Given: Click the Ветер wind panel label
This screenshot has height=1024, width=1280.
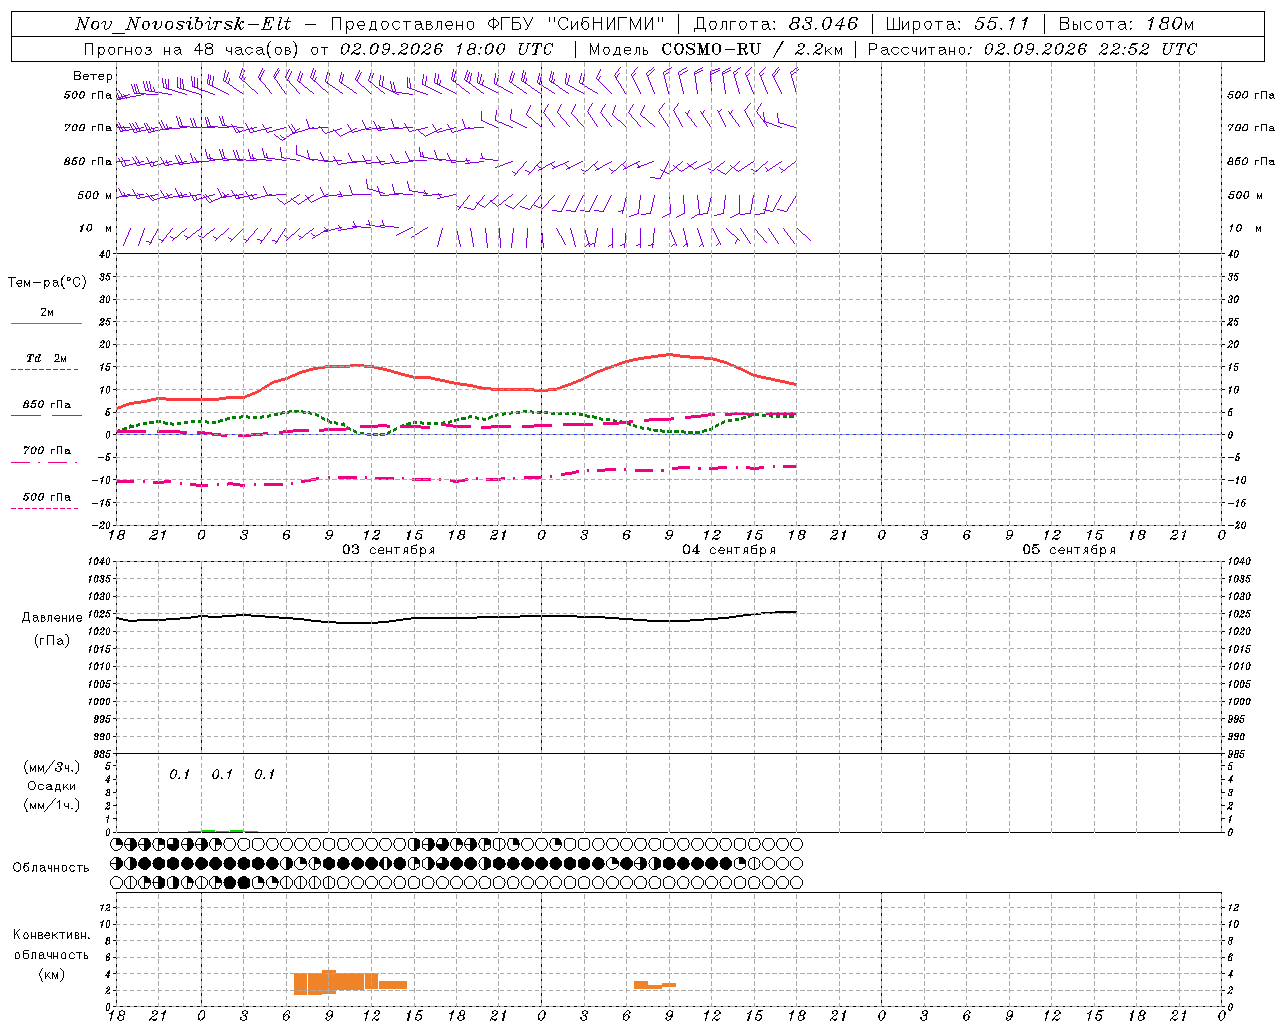Looking at the screenshot, I should point(93,76).
